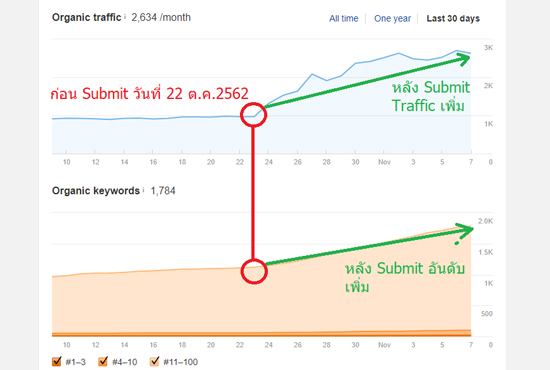
Task: Uncheck the #1–3 keyword positions checkbox
Action: click(x=56, y=361)
